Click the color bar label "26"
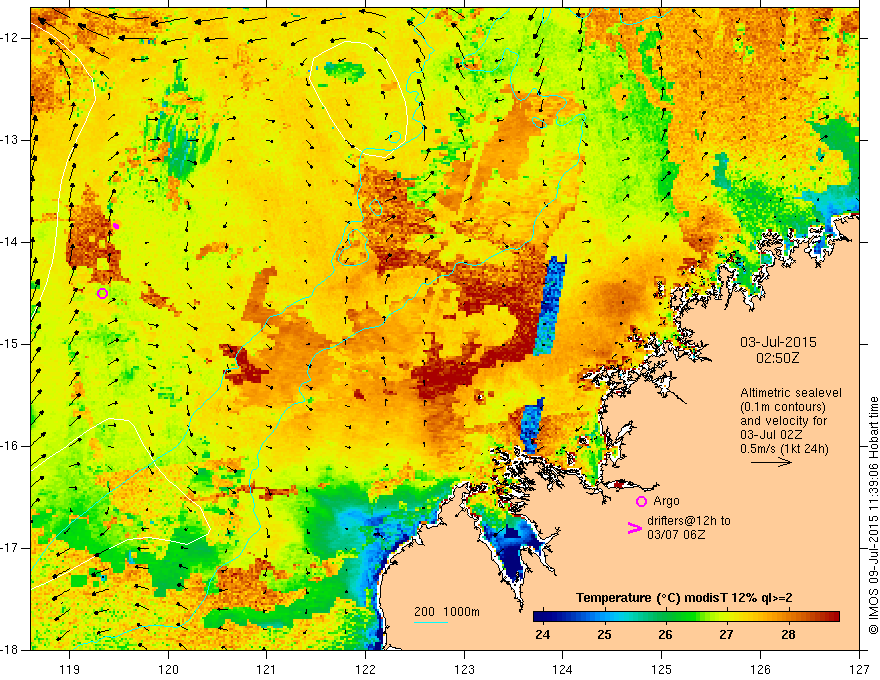The image size is (880, 680). [665, 635]
